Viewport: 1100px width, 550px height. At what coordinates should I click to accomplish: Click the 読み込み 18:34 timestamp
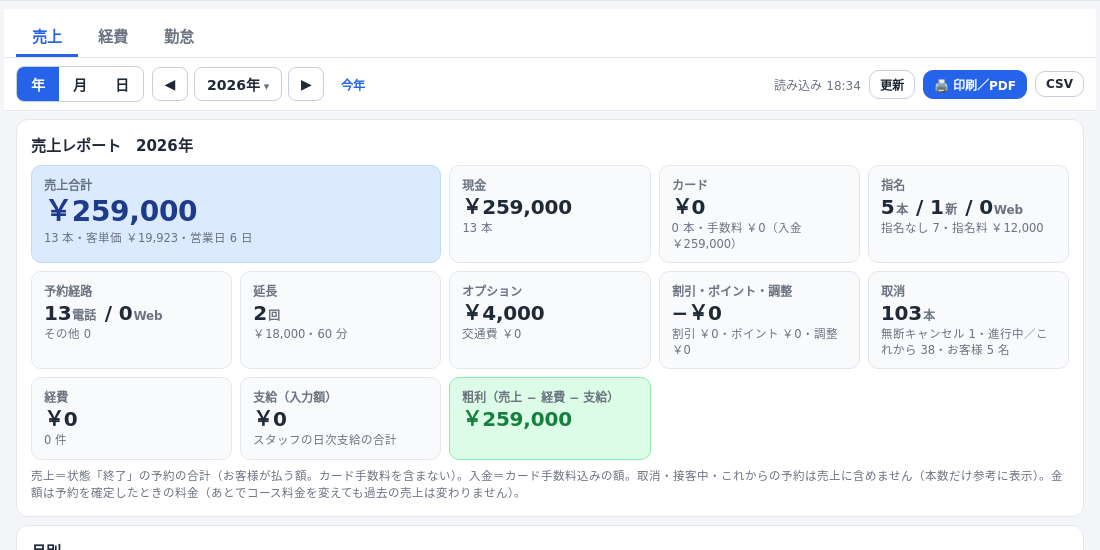(817, 86)
